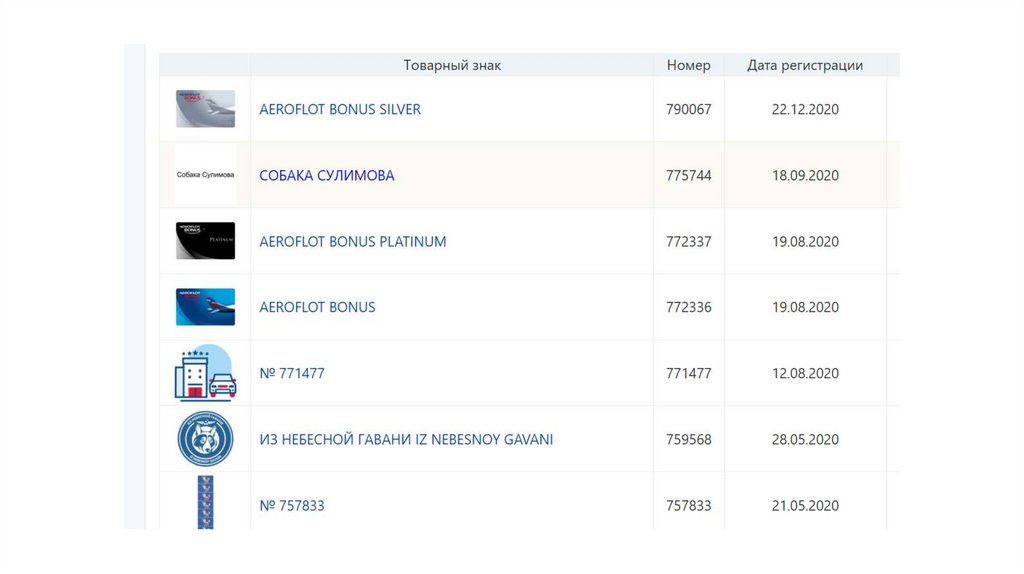This screenshot has height=574, width=1024.
Task: Click the black Aeroflot Bonus Platinum card image
Action: pyautogui.click(x=205, y=241)
